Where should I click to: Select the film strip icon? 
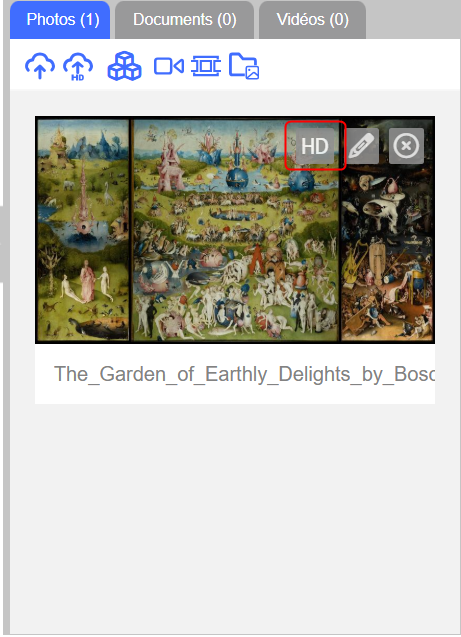206,66
